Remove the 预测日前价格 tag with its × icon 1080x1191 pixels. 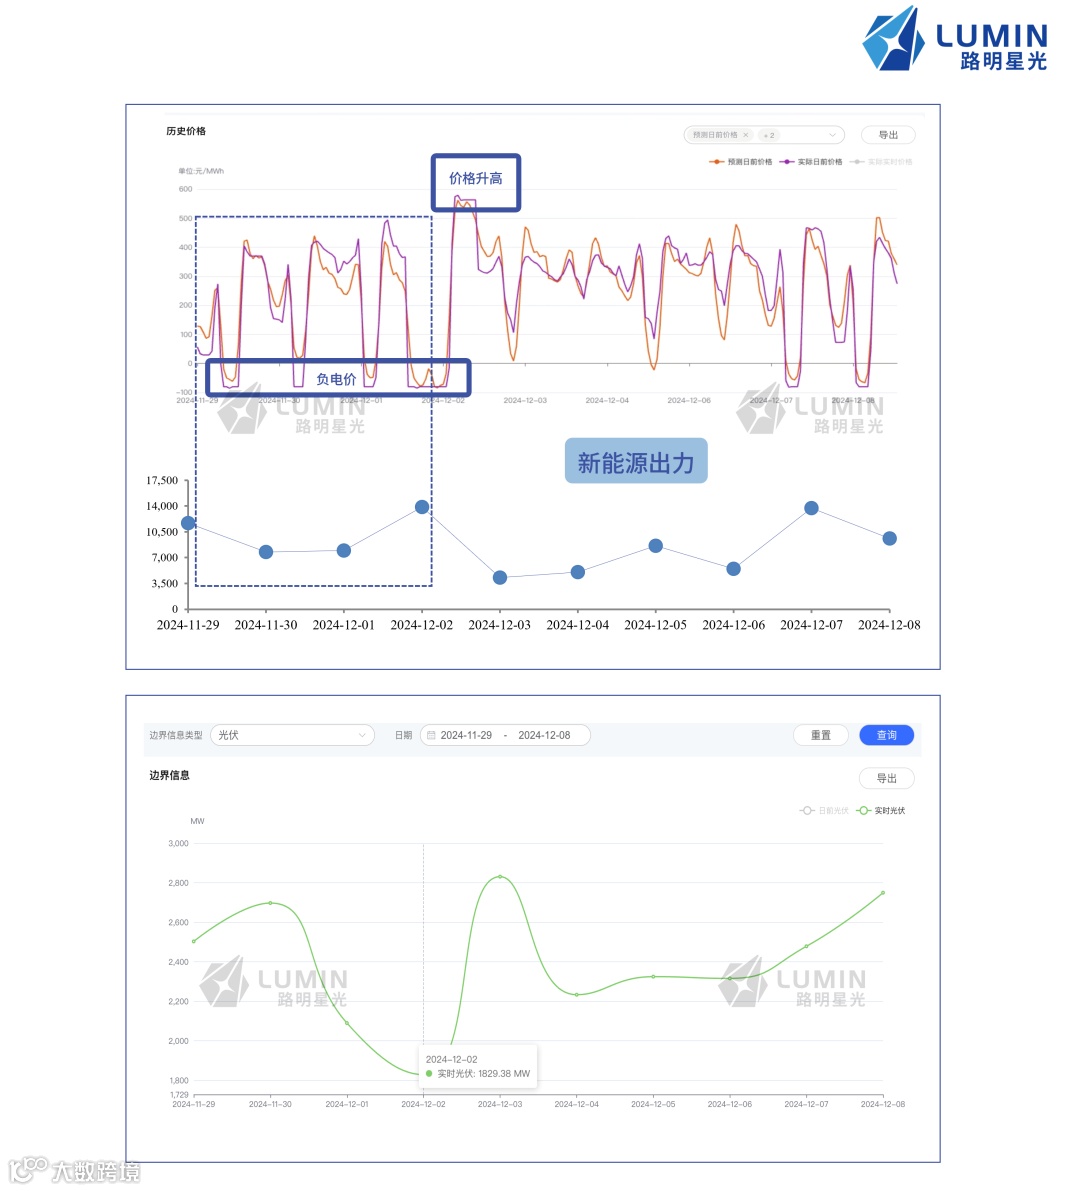pos(746,135)
